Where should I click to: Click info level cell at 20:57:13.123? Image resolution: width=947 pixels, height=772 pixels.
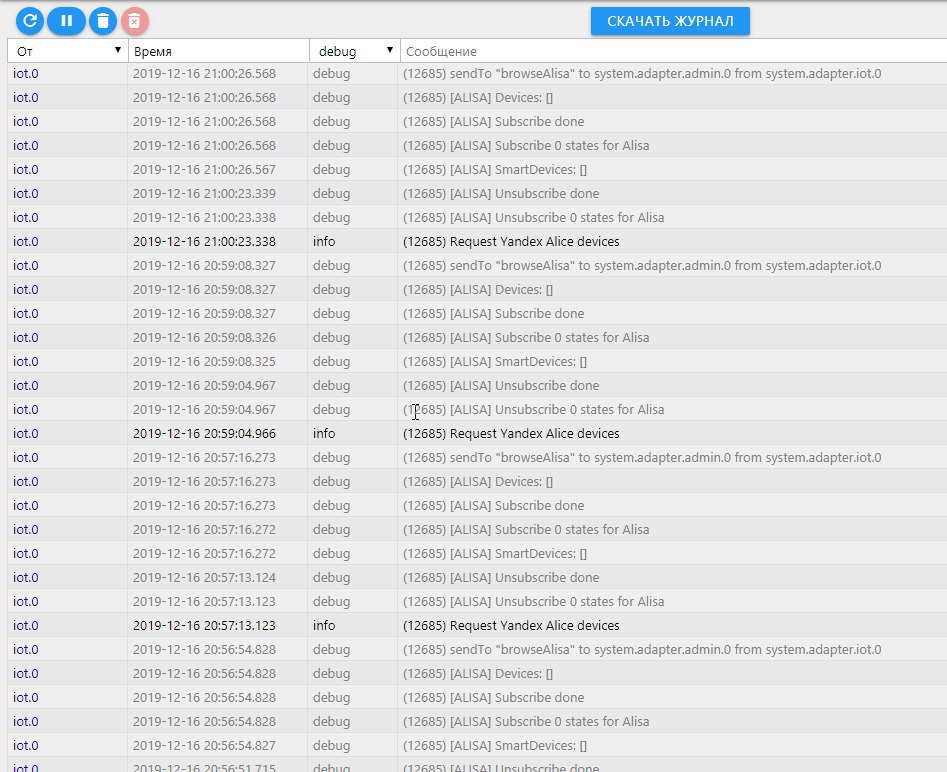click(x=324, y=626)
